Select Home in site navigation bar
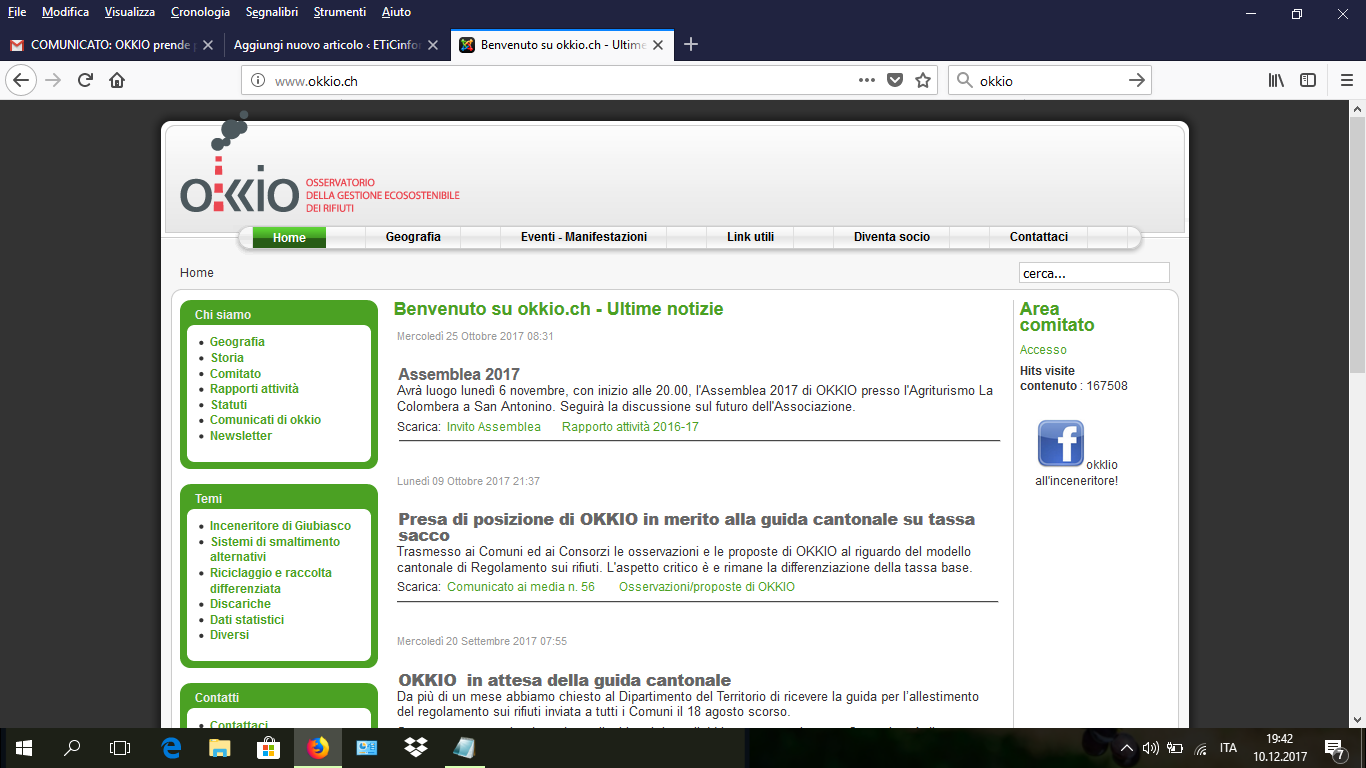 pyautogui.click(x=289, y=237)
